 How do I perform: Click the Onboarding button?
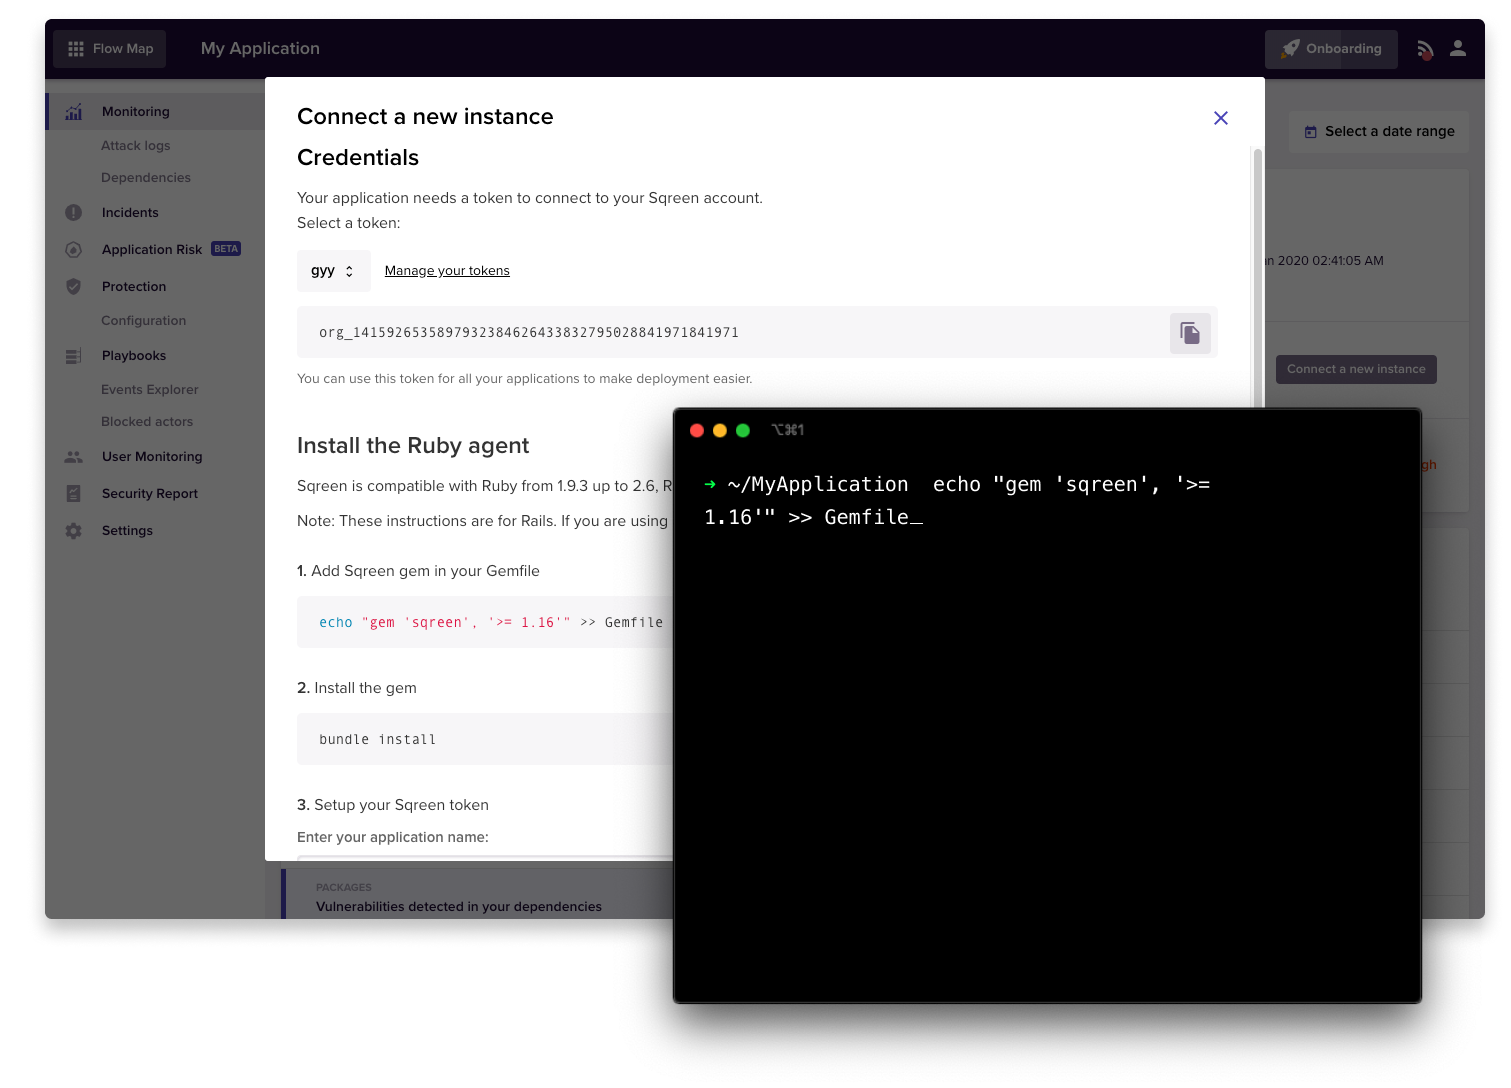point(1331,49)
